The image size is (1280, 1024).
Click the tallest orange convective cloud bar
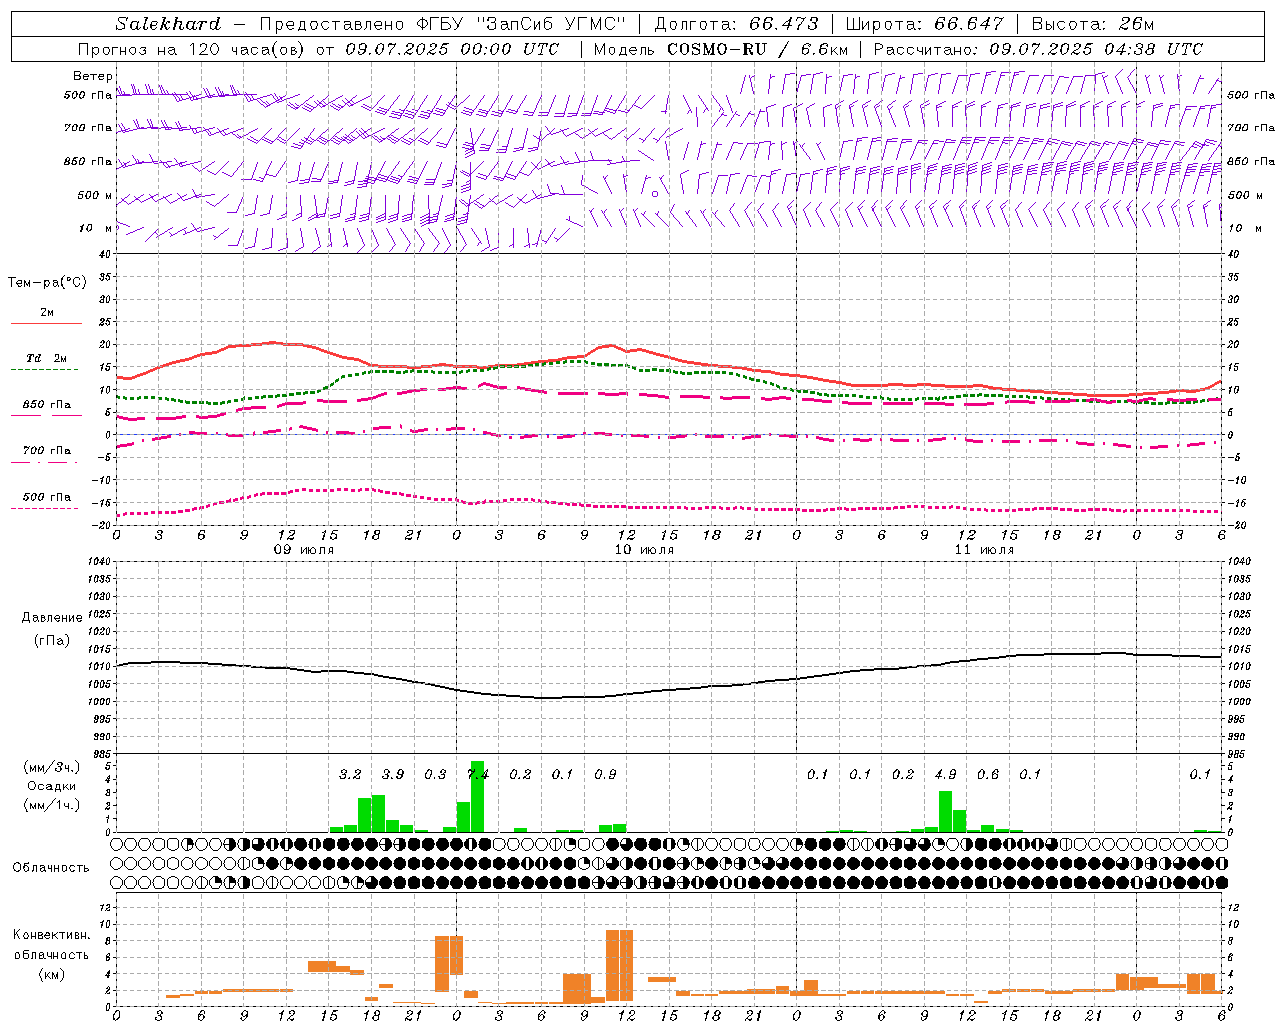click(620, 966)
